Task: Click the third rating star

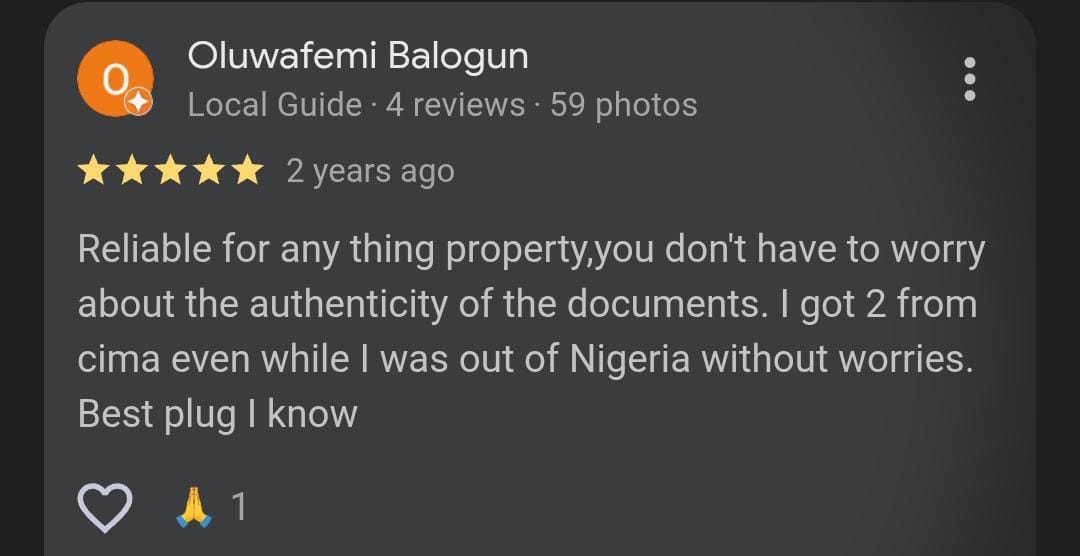Action: coord(170,170)
